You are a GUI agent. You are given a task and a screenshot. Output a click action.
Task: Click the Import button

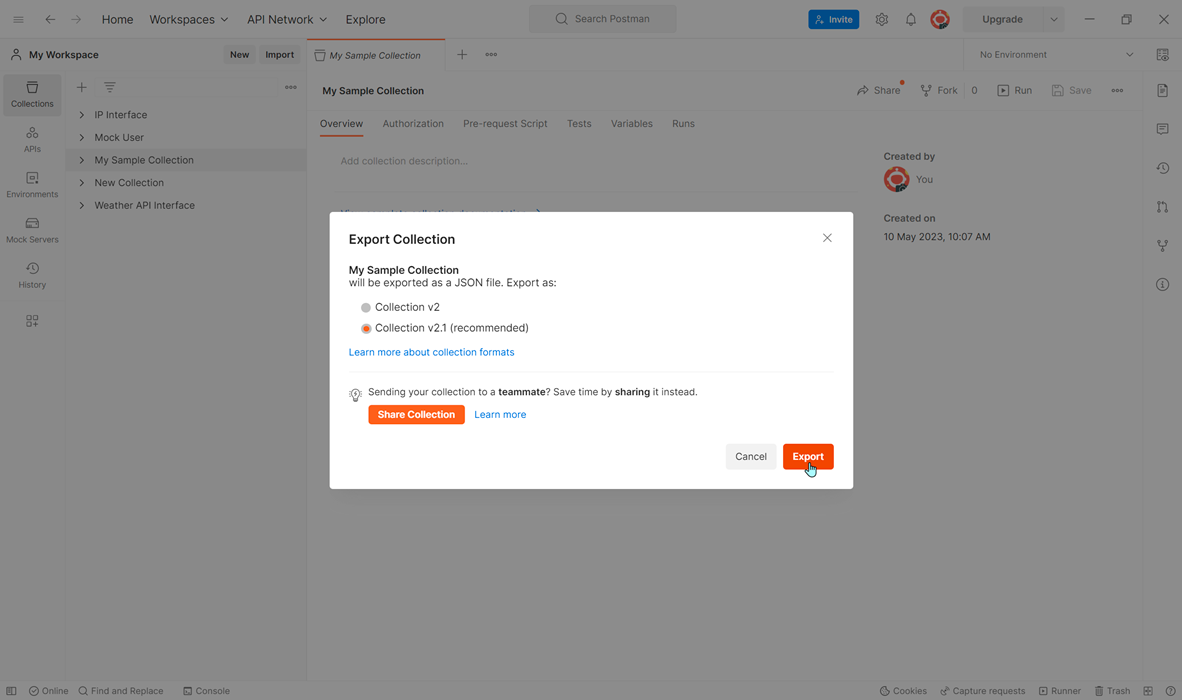(280, 54)
